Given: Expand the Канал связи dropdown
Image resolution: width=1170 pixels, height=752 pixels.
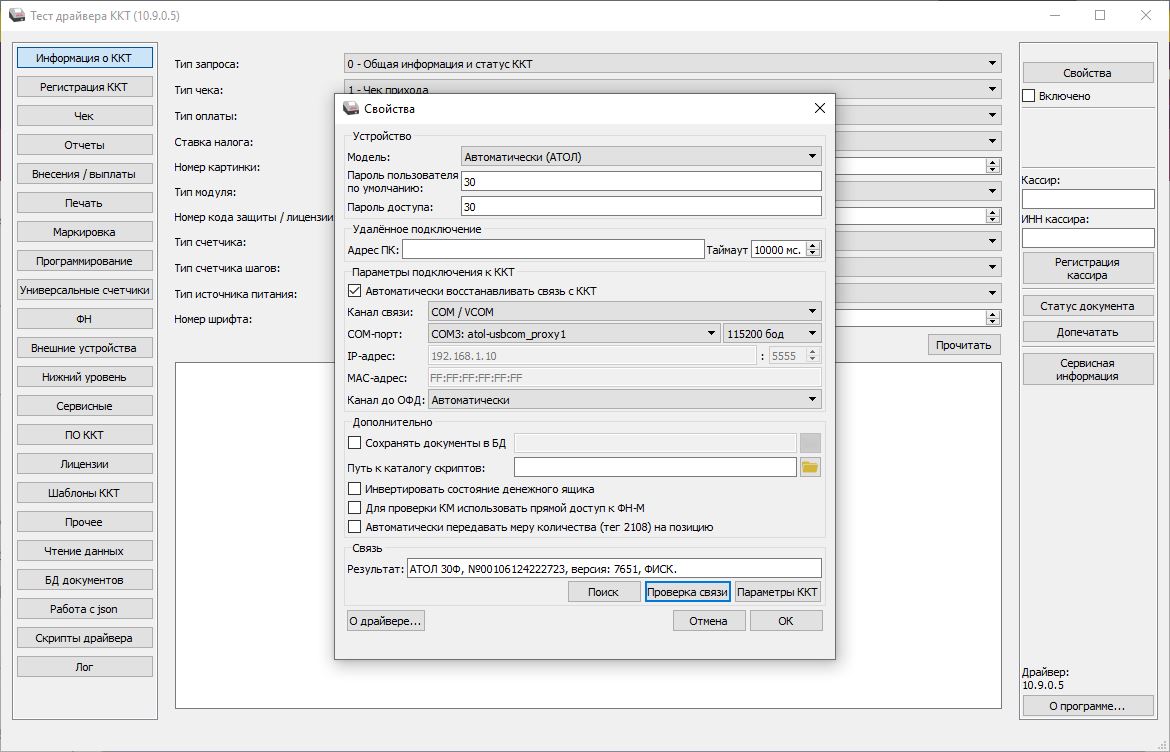Looking at the screenshot, I should click(x=624, y=311).
